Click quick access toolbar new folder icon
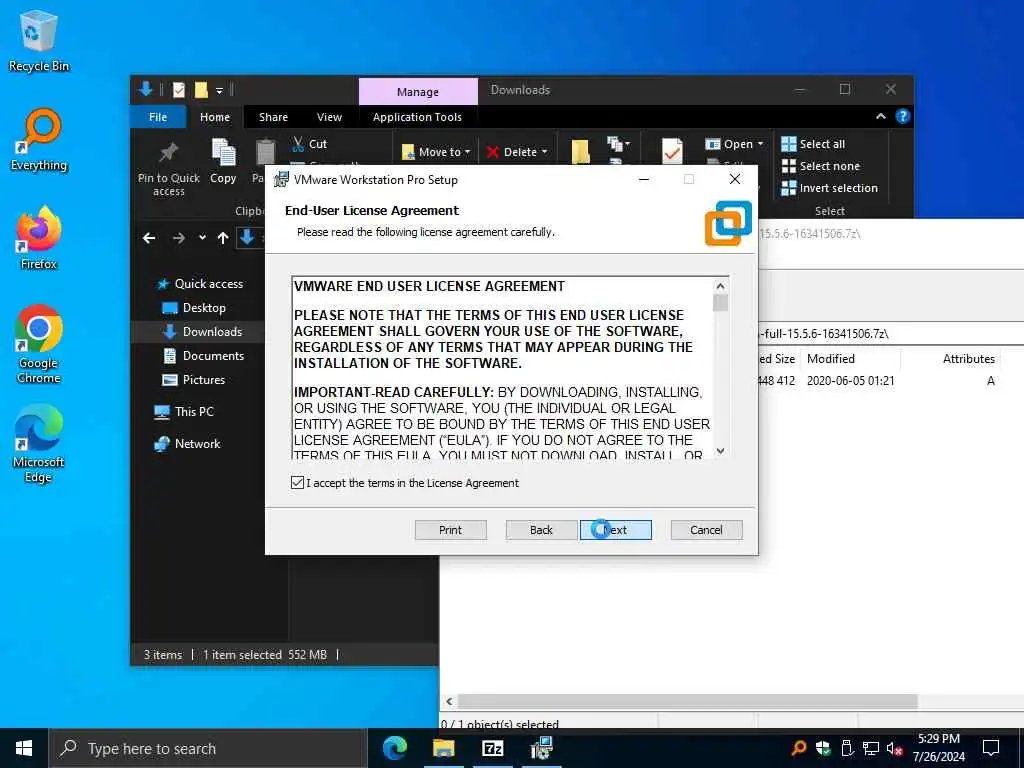 [x=201, y=90]
